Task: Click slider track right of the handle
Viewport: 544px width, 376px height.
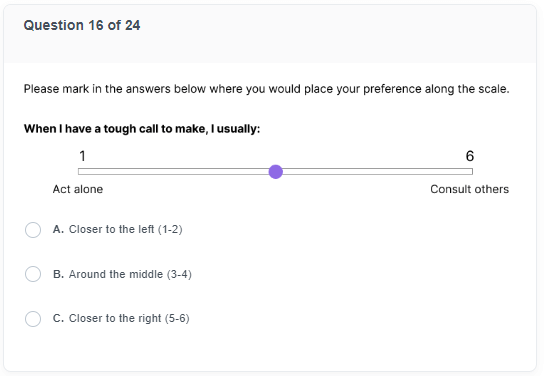Action: tap(378, 171)
